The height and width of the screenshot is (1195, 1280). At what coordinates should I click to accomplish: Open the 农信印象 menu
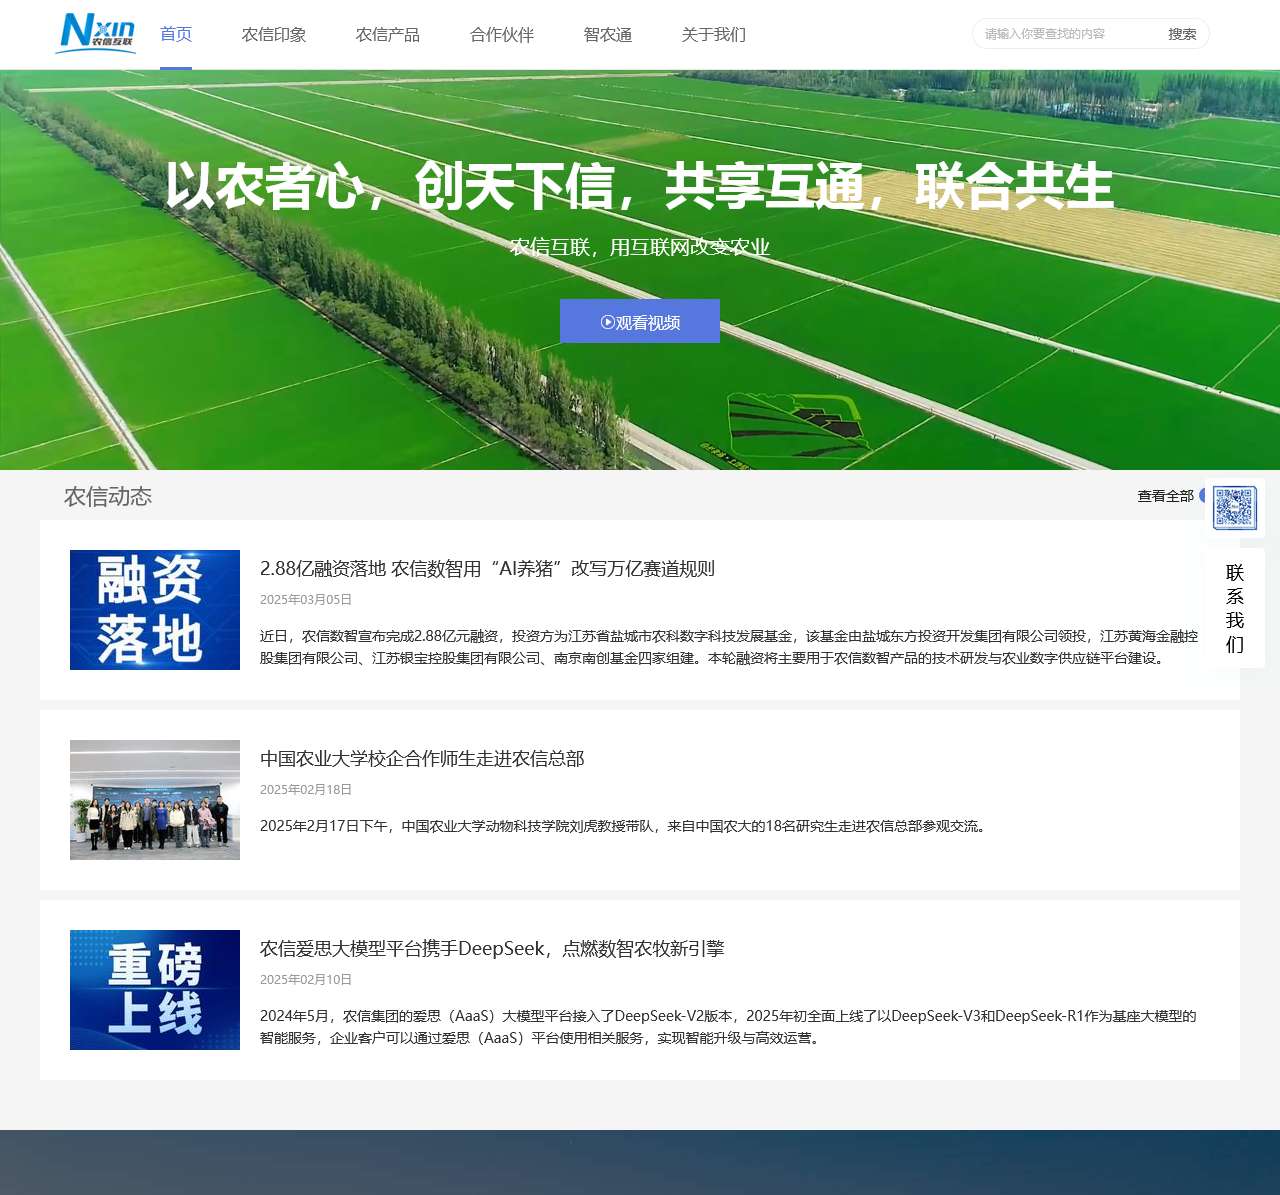click(274, 35)
